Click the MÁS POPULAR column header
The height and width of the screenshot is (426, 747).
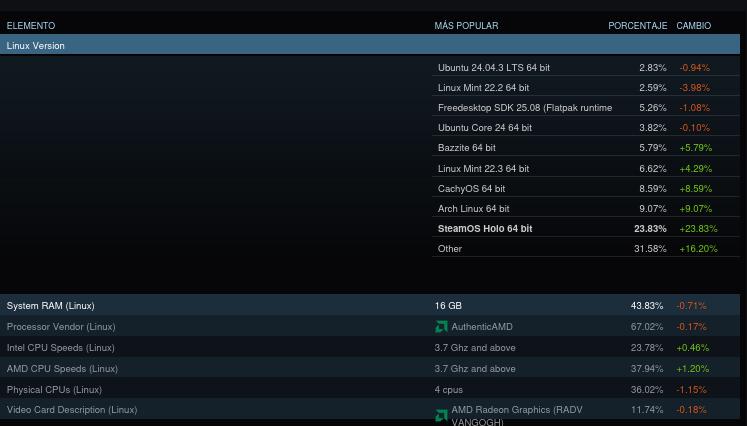[x=466, y=26]
